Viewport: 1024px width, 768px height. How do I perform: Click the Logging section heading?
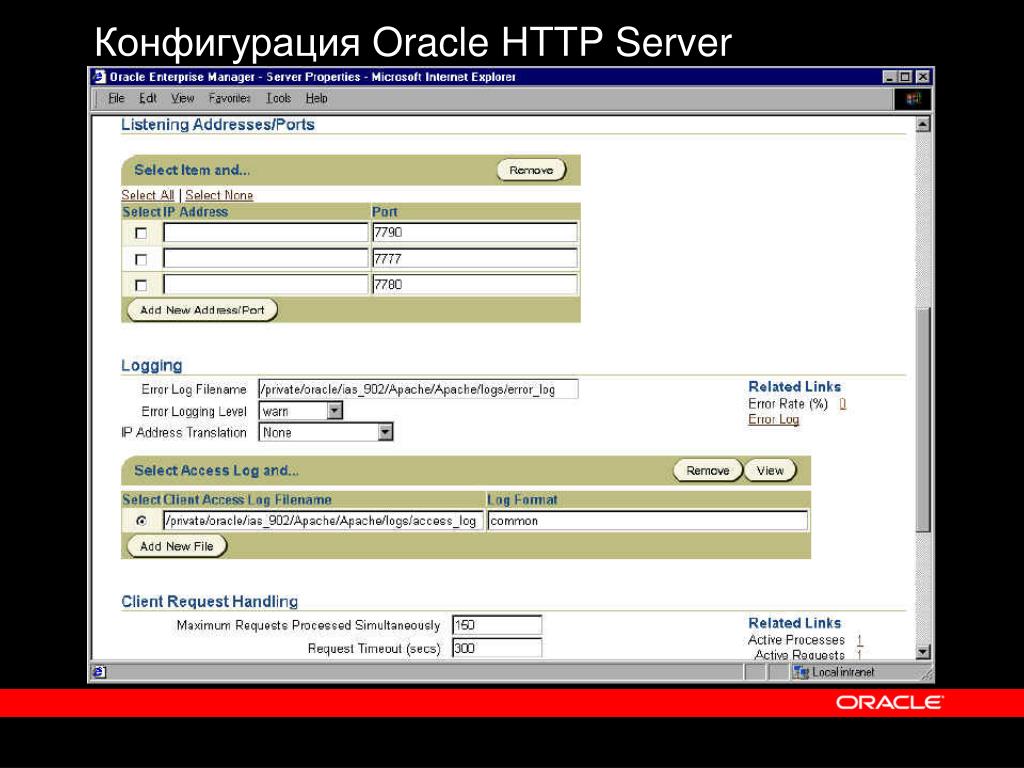point(152,366)
